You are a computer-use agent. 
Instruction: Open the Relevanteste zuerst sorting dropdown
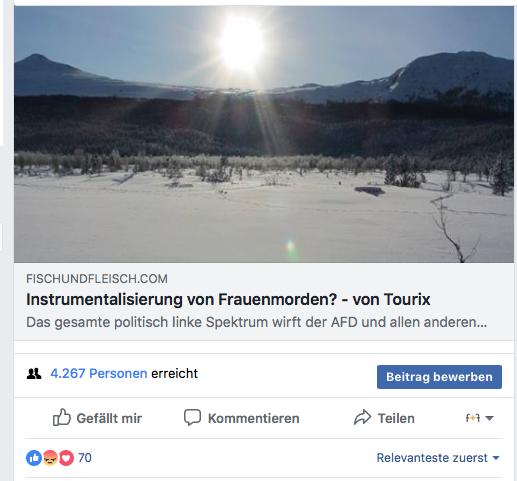click(438, 458)
